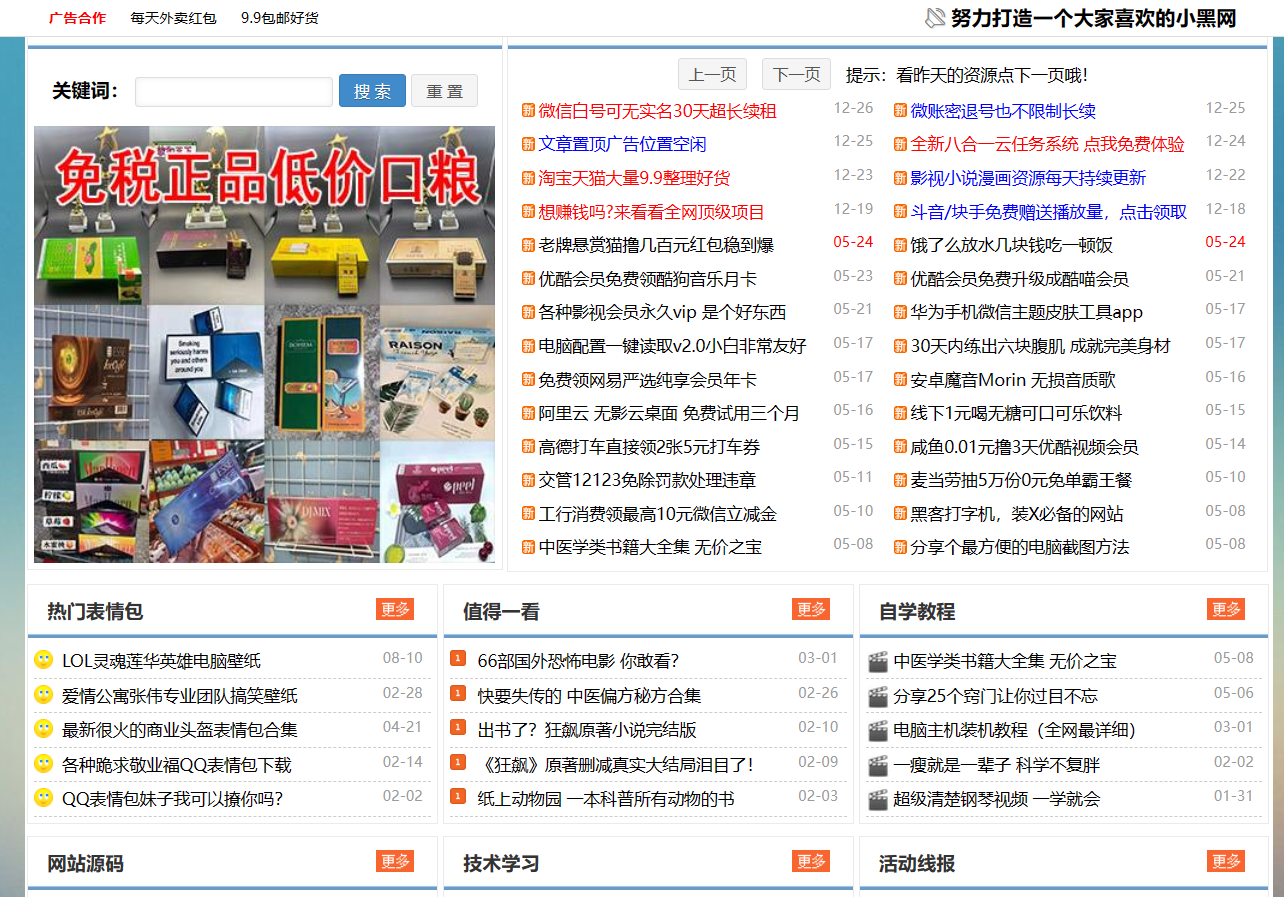Open the 想赚钱吗?来看看全网顶级项目 link
This screenshot has width=1284, height=897.
click(x=651, y=212)
